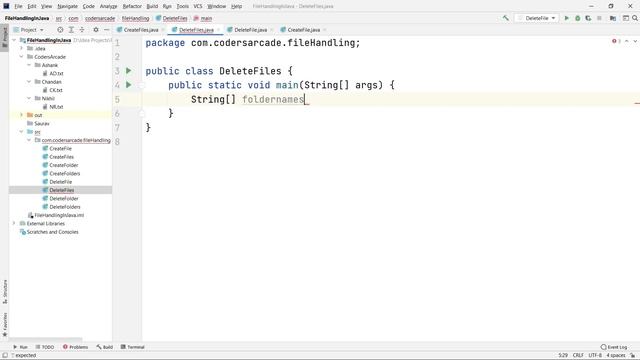640x360 pixels.
Task: Run DeleteFiles class from gutter line 3
Action: point(129,71)
